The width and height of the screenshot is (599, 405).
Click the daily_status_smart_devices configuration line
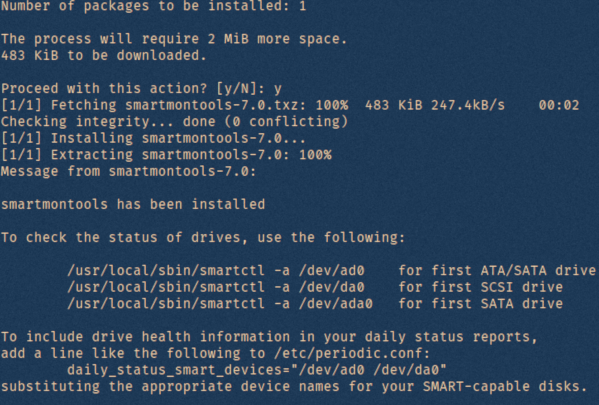pos(257,370)
